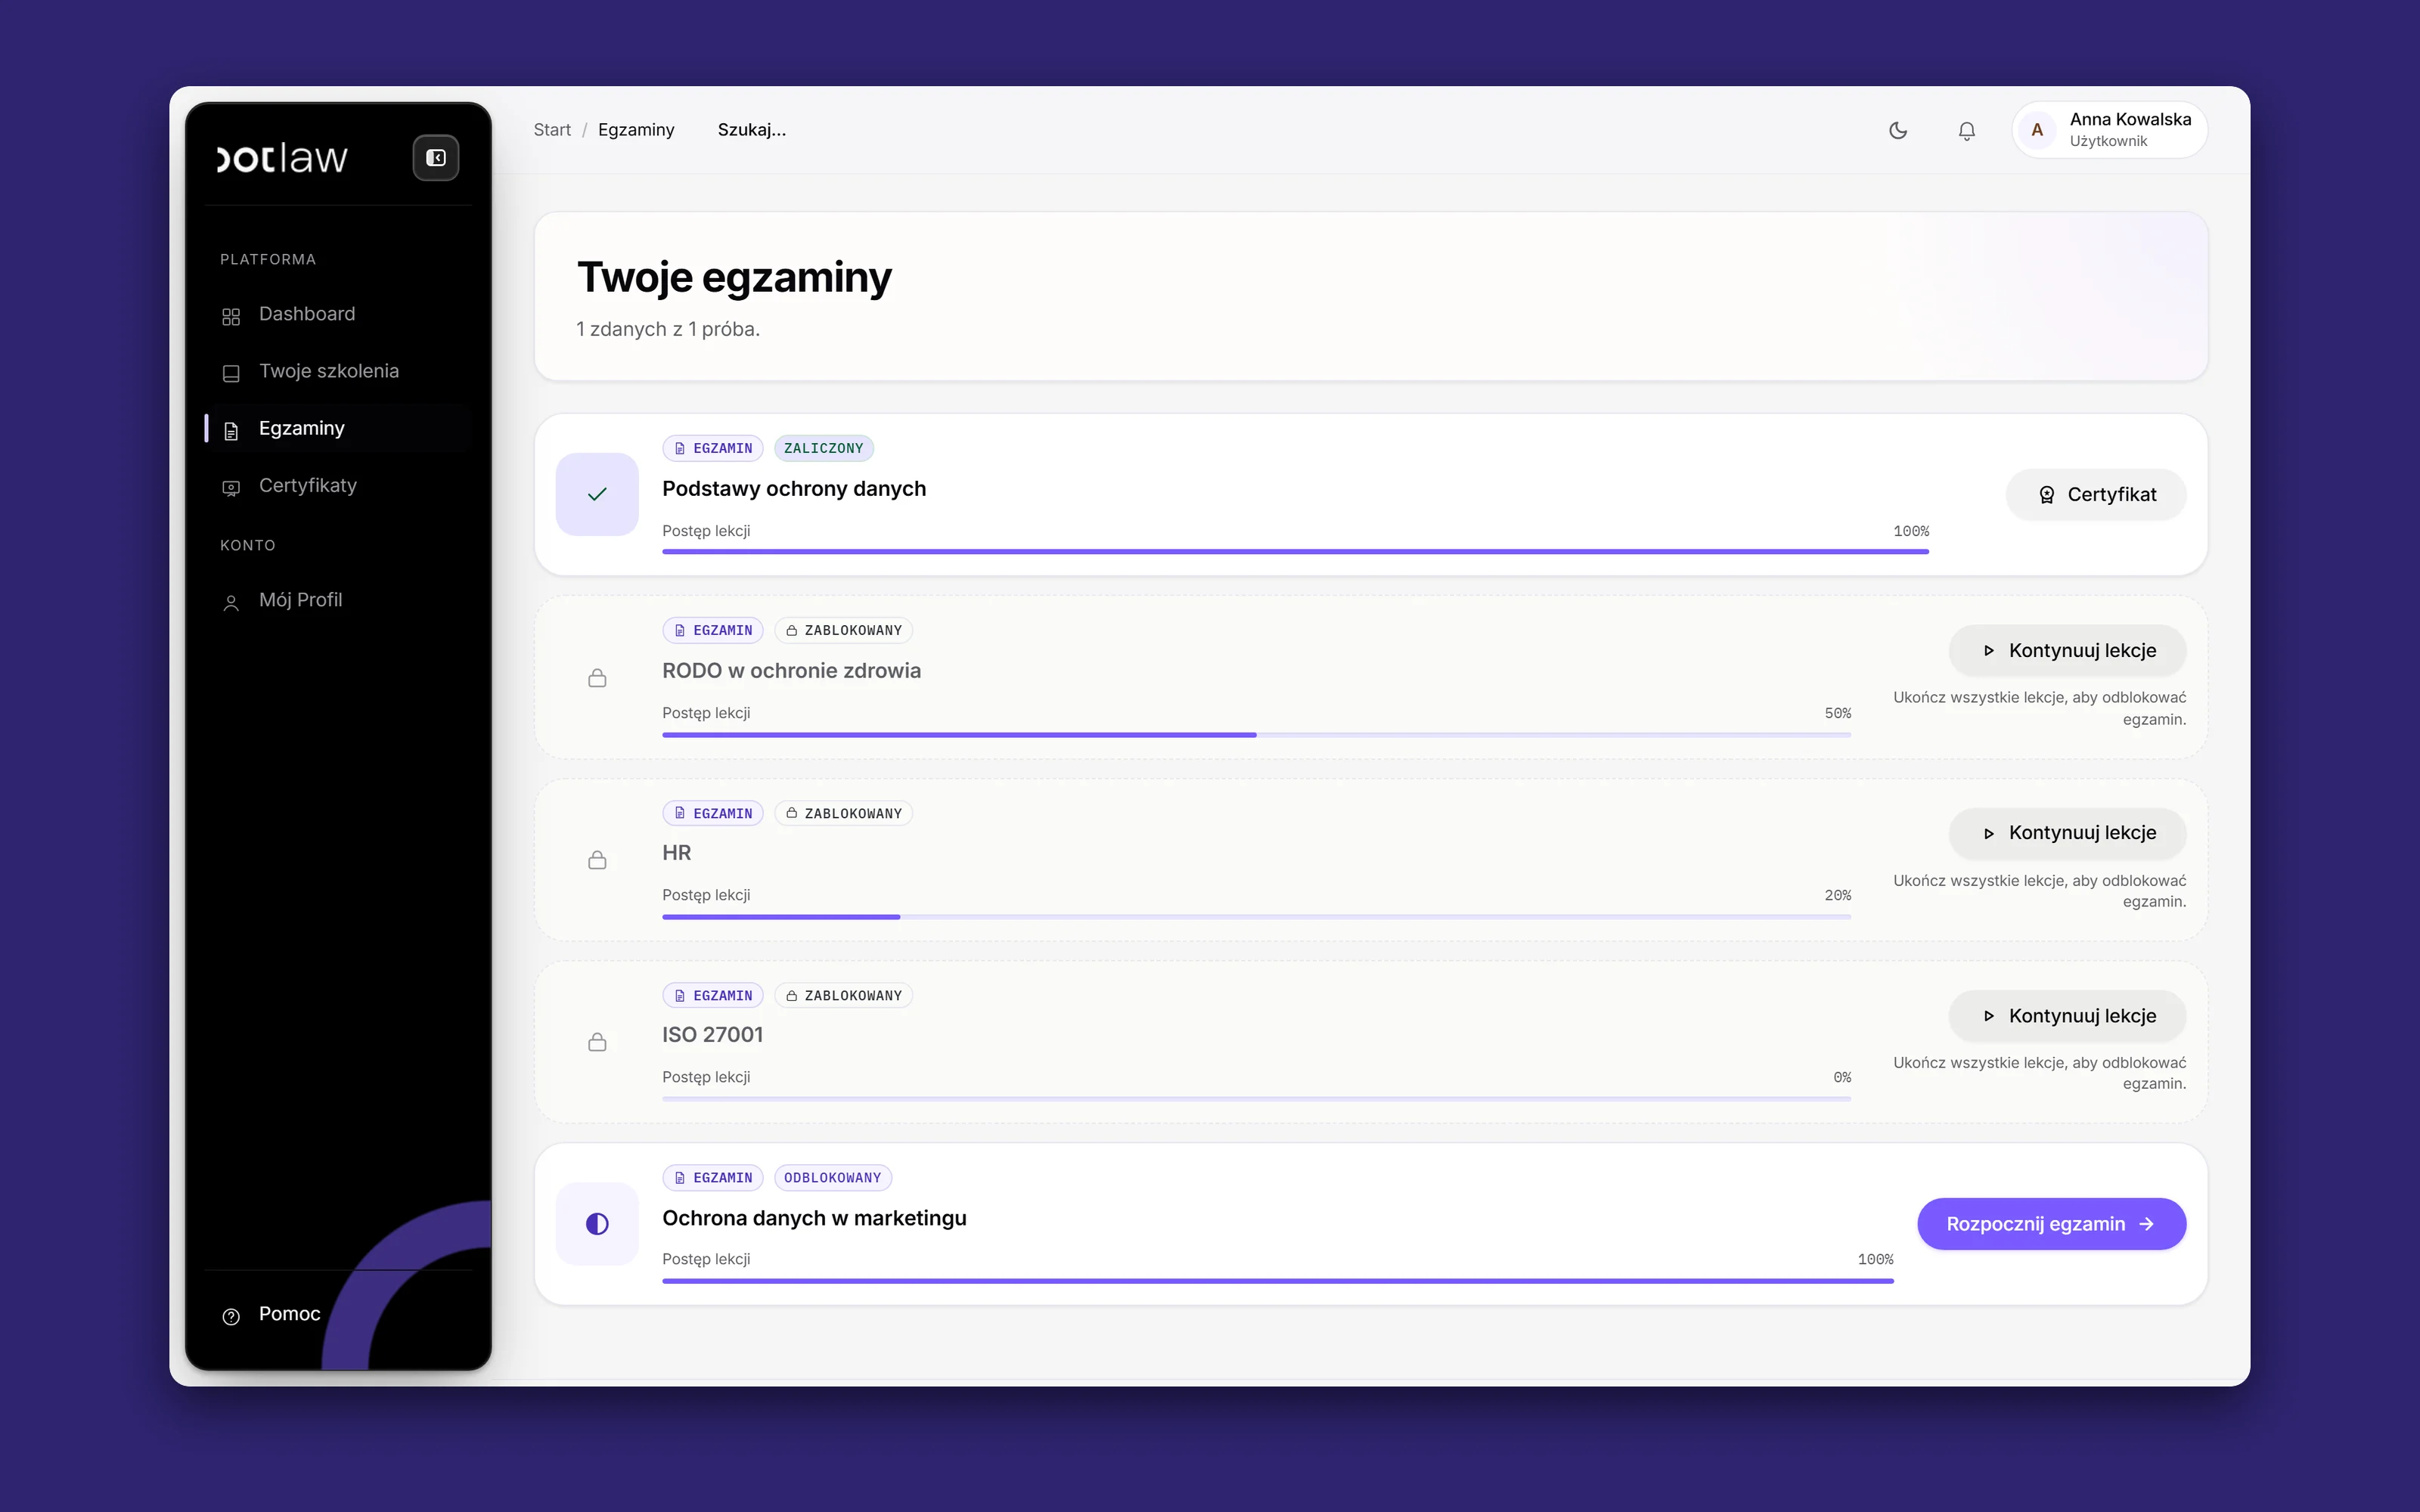This screenshot has width=2420, height=1512.
Task: Click Kontynuuj lekcje for RODO w ochronie zdrowia
Action: [x=2067, y=650]
